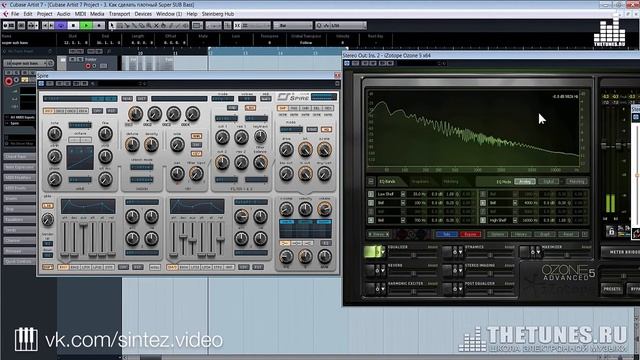The width and height of the screenshot is (640, 360).
Task: Open the Harmonic Exciter module preset arrow
Action: click(x=383, y=288)
